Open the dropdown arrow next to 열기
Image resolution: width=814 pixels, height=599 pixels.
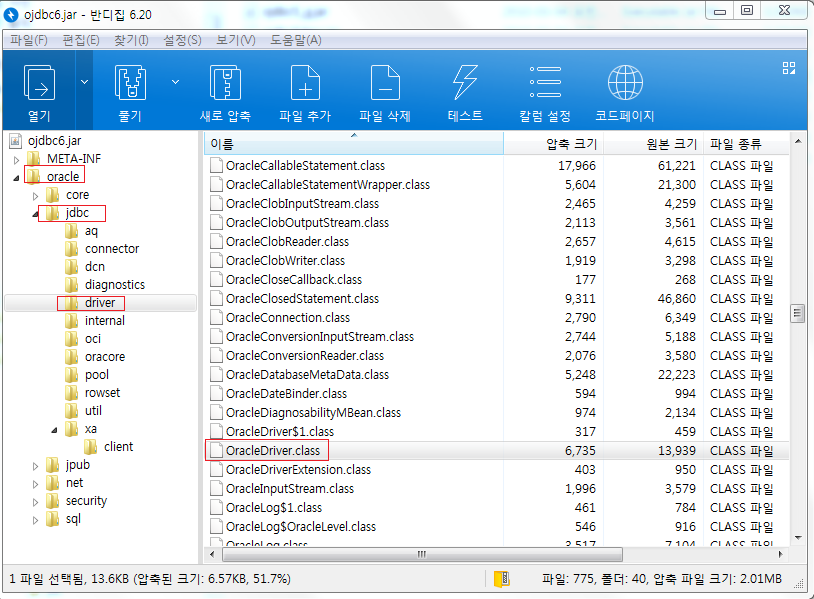[x=84, y=82]
